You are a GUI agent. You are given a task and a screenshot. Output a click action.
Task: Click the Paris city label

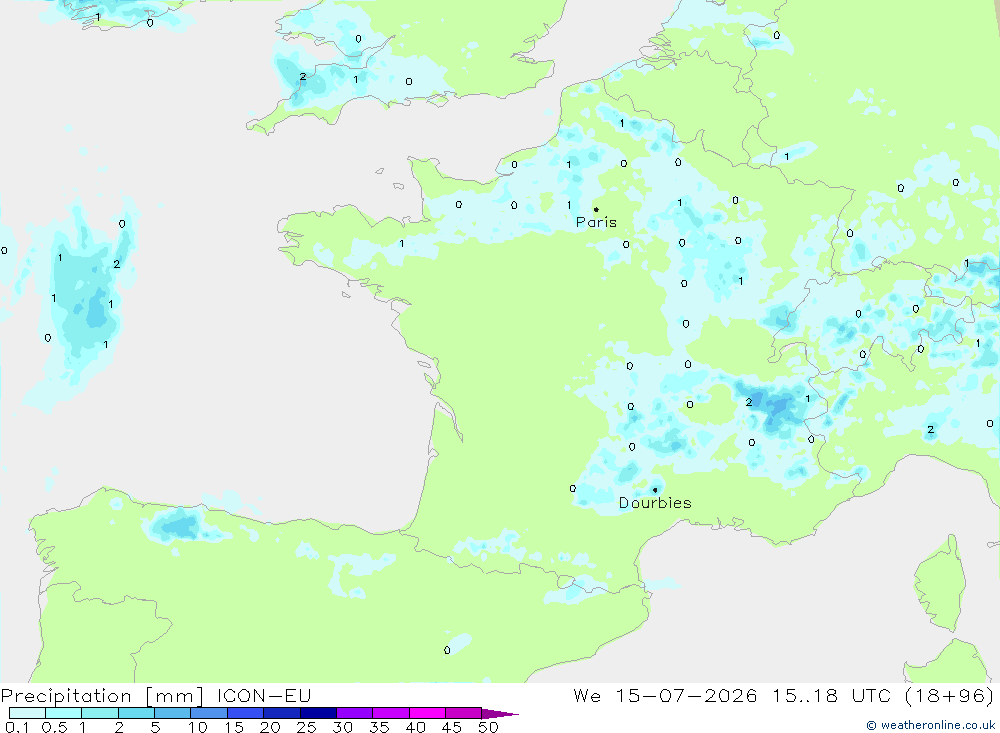click(x=596, y=222)
